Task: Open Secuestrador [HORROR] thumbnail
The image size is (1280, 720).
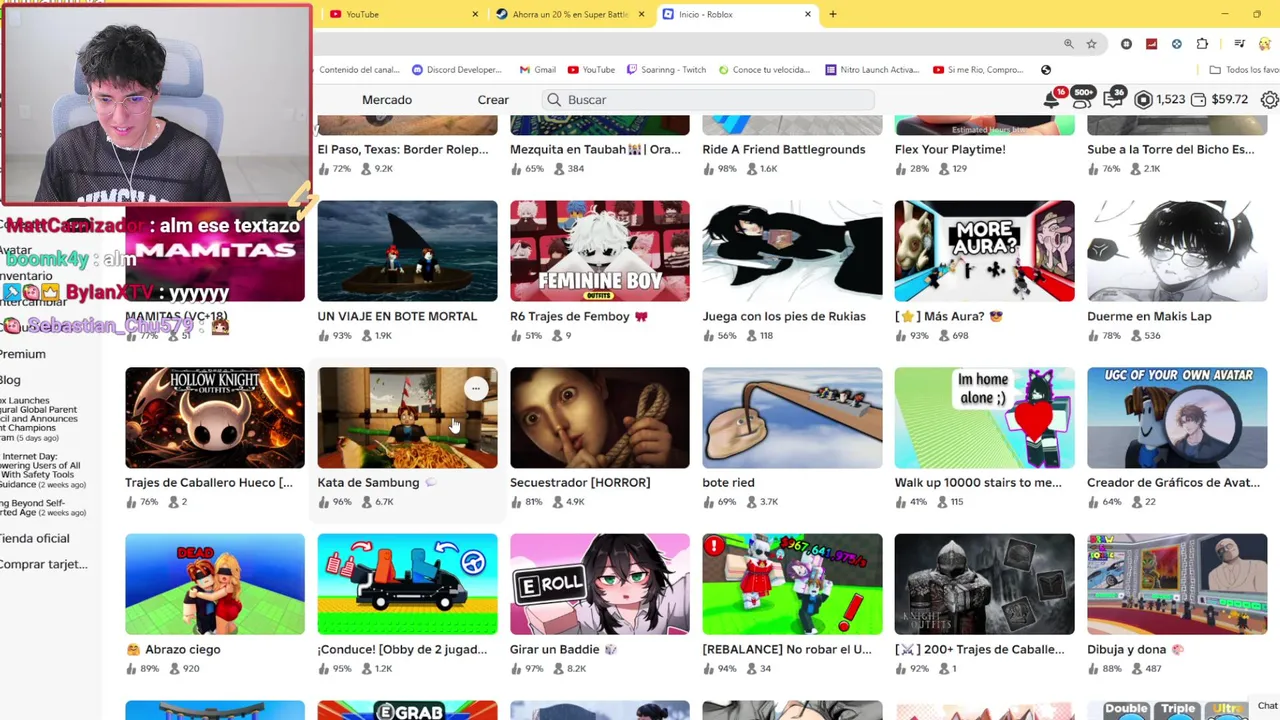Action: (600, 418)
